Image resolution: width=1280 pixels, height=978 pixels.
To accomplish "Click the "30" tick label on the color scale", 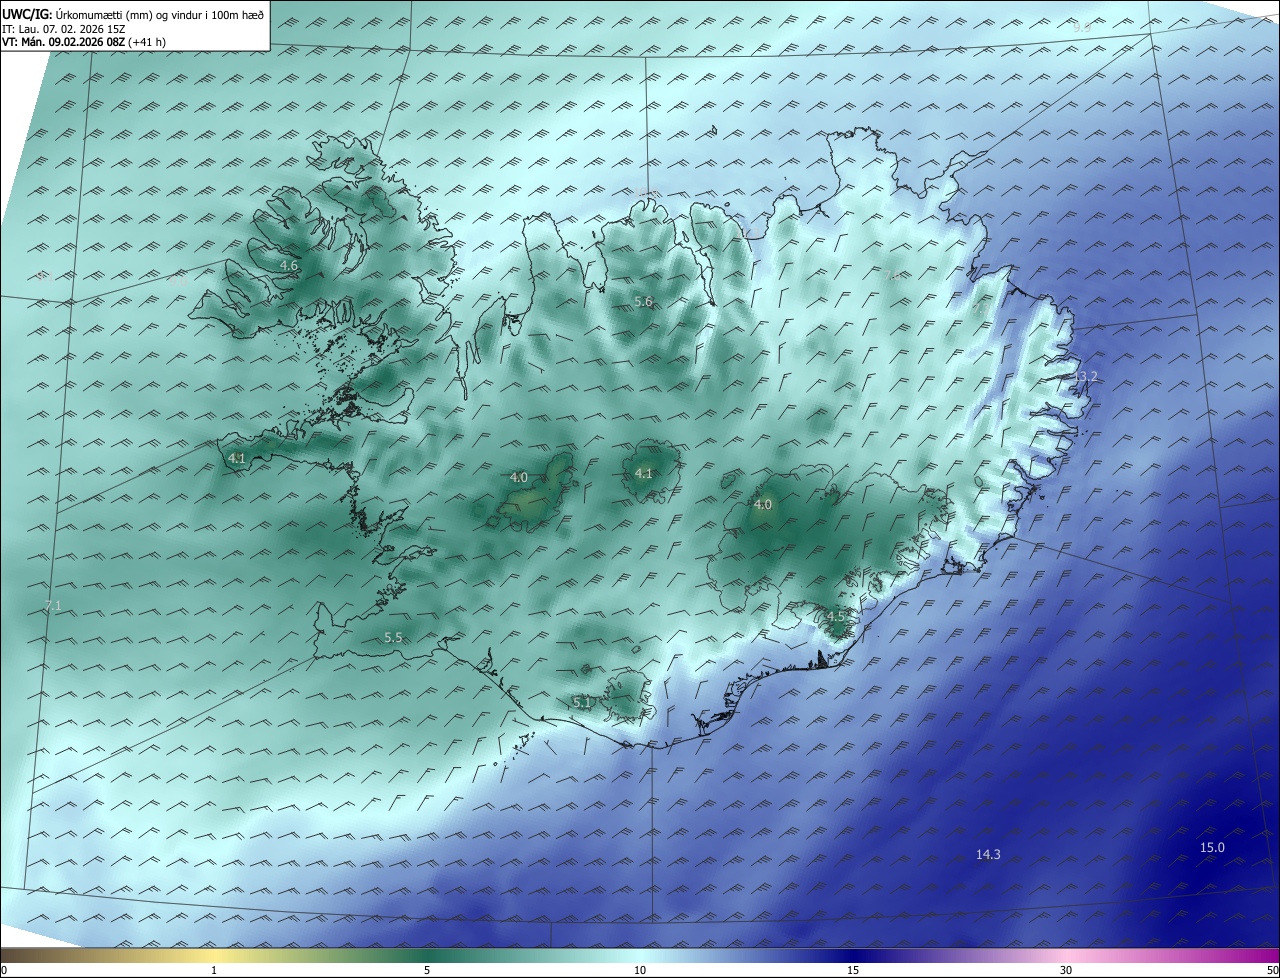I will point(1066,970).
